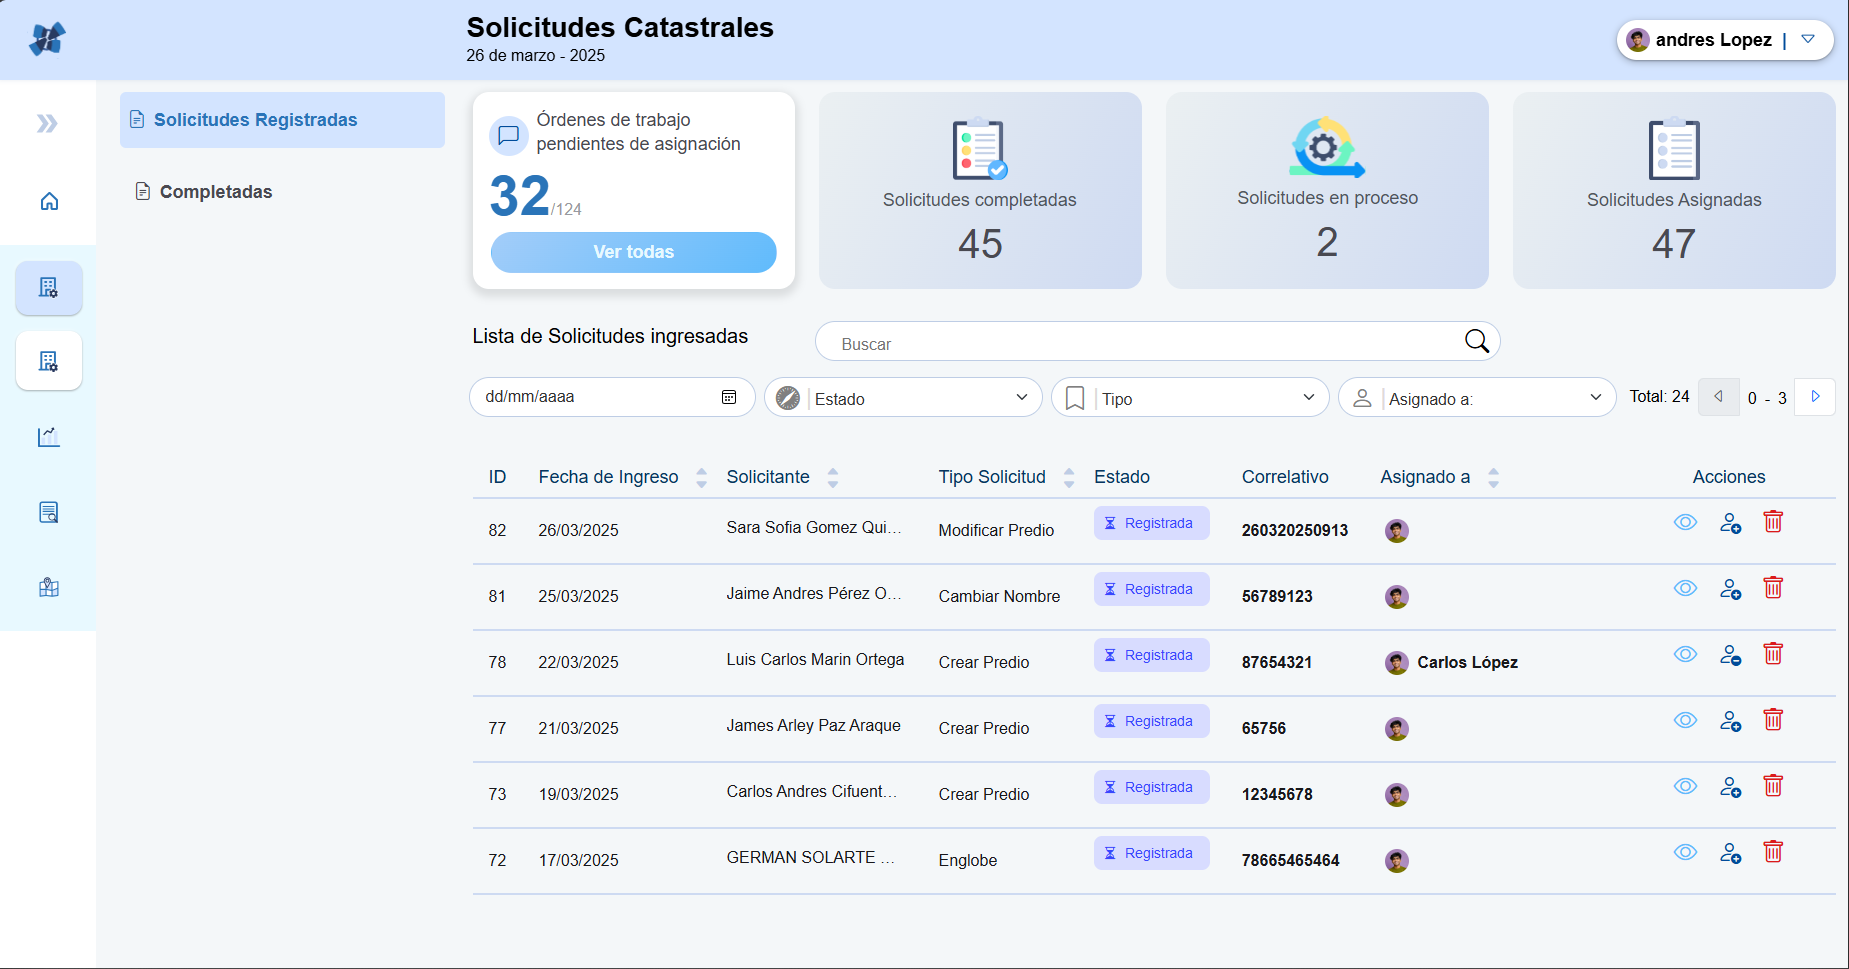Click the home icon in the sidebar
Screen dimensions: 1849x969
(x=49, y=202)
